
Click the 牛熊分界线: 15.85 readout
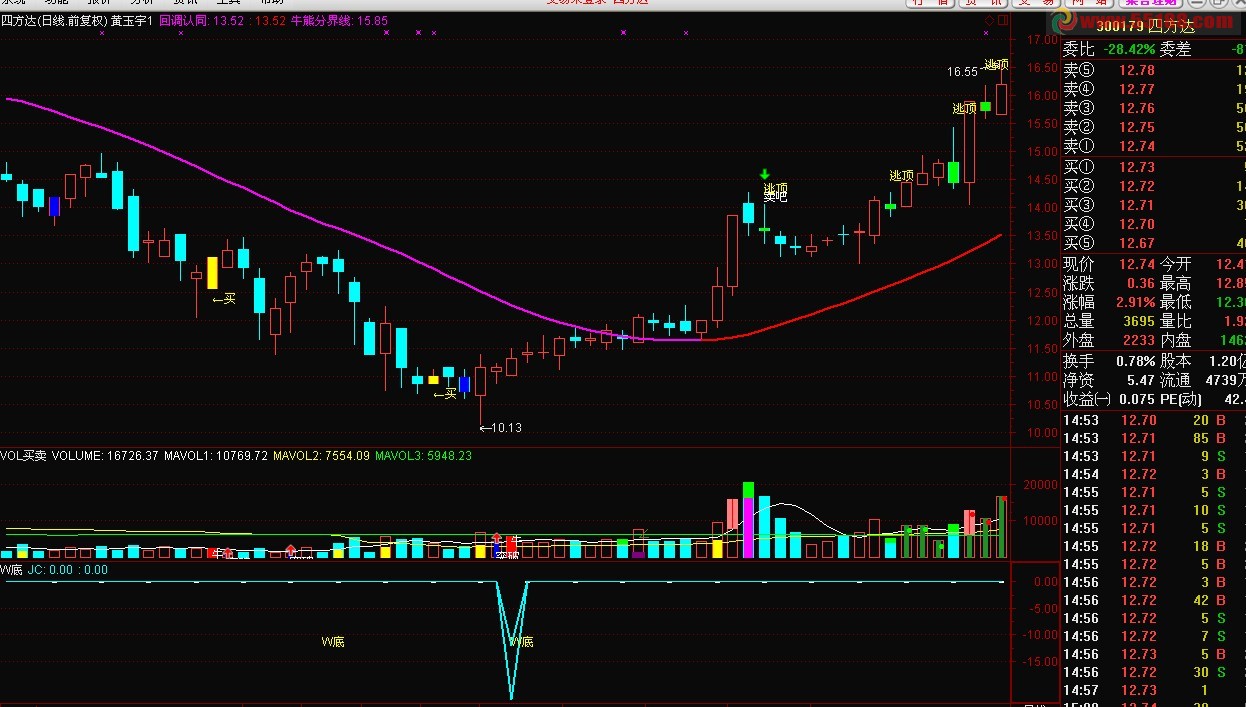pos(339,20)
